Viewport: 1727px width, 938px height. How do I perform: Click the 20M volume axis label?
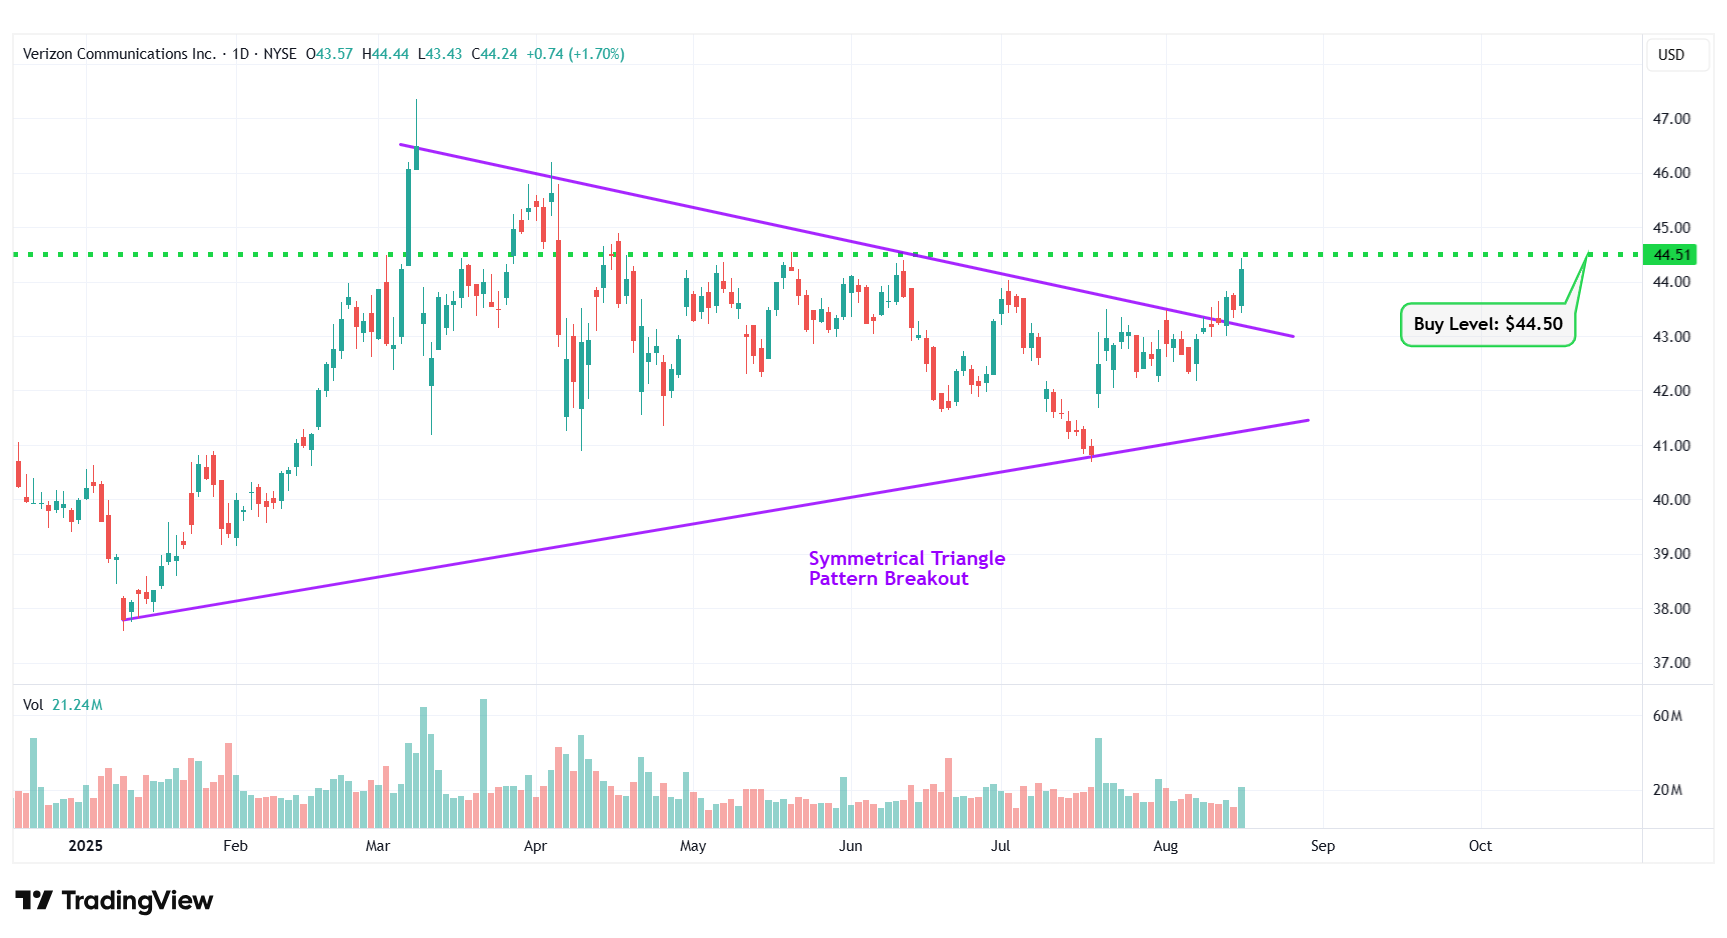pyautogui.click(x=1667, y=790)
